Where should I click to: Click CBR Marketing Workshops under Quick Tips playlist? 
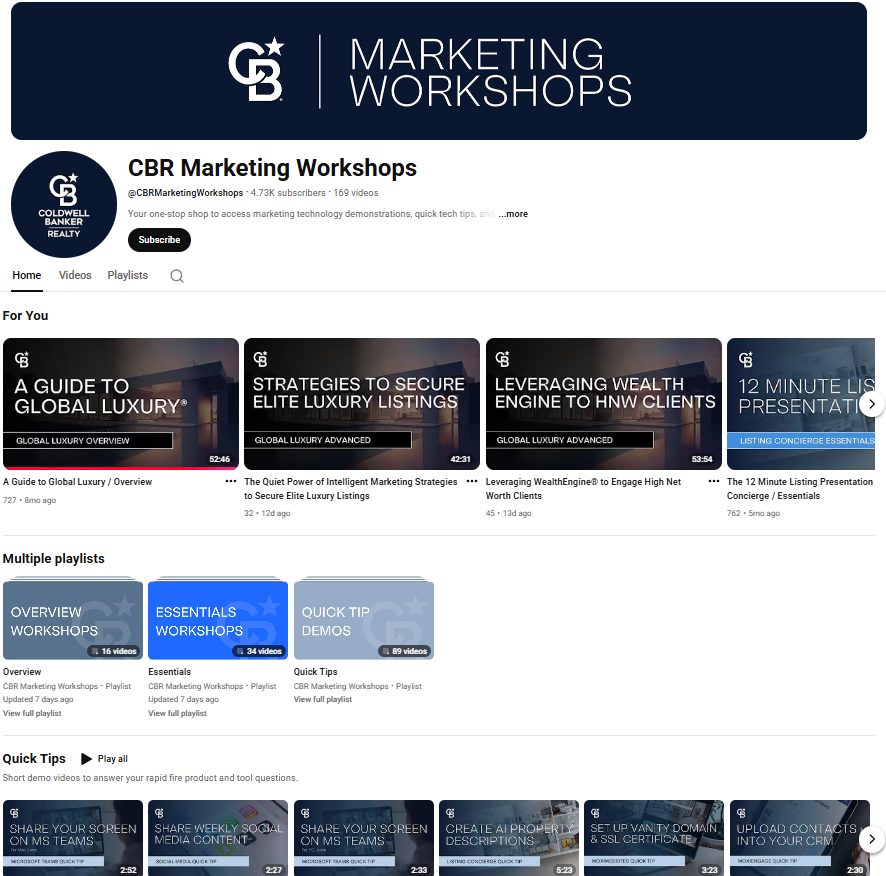pos(341,686)
